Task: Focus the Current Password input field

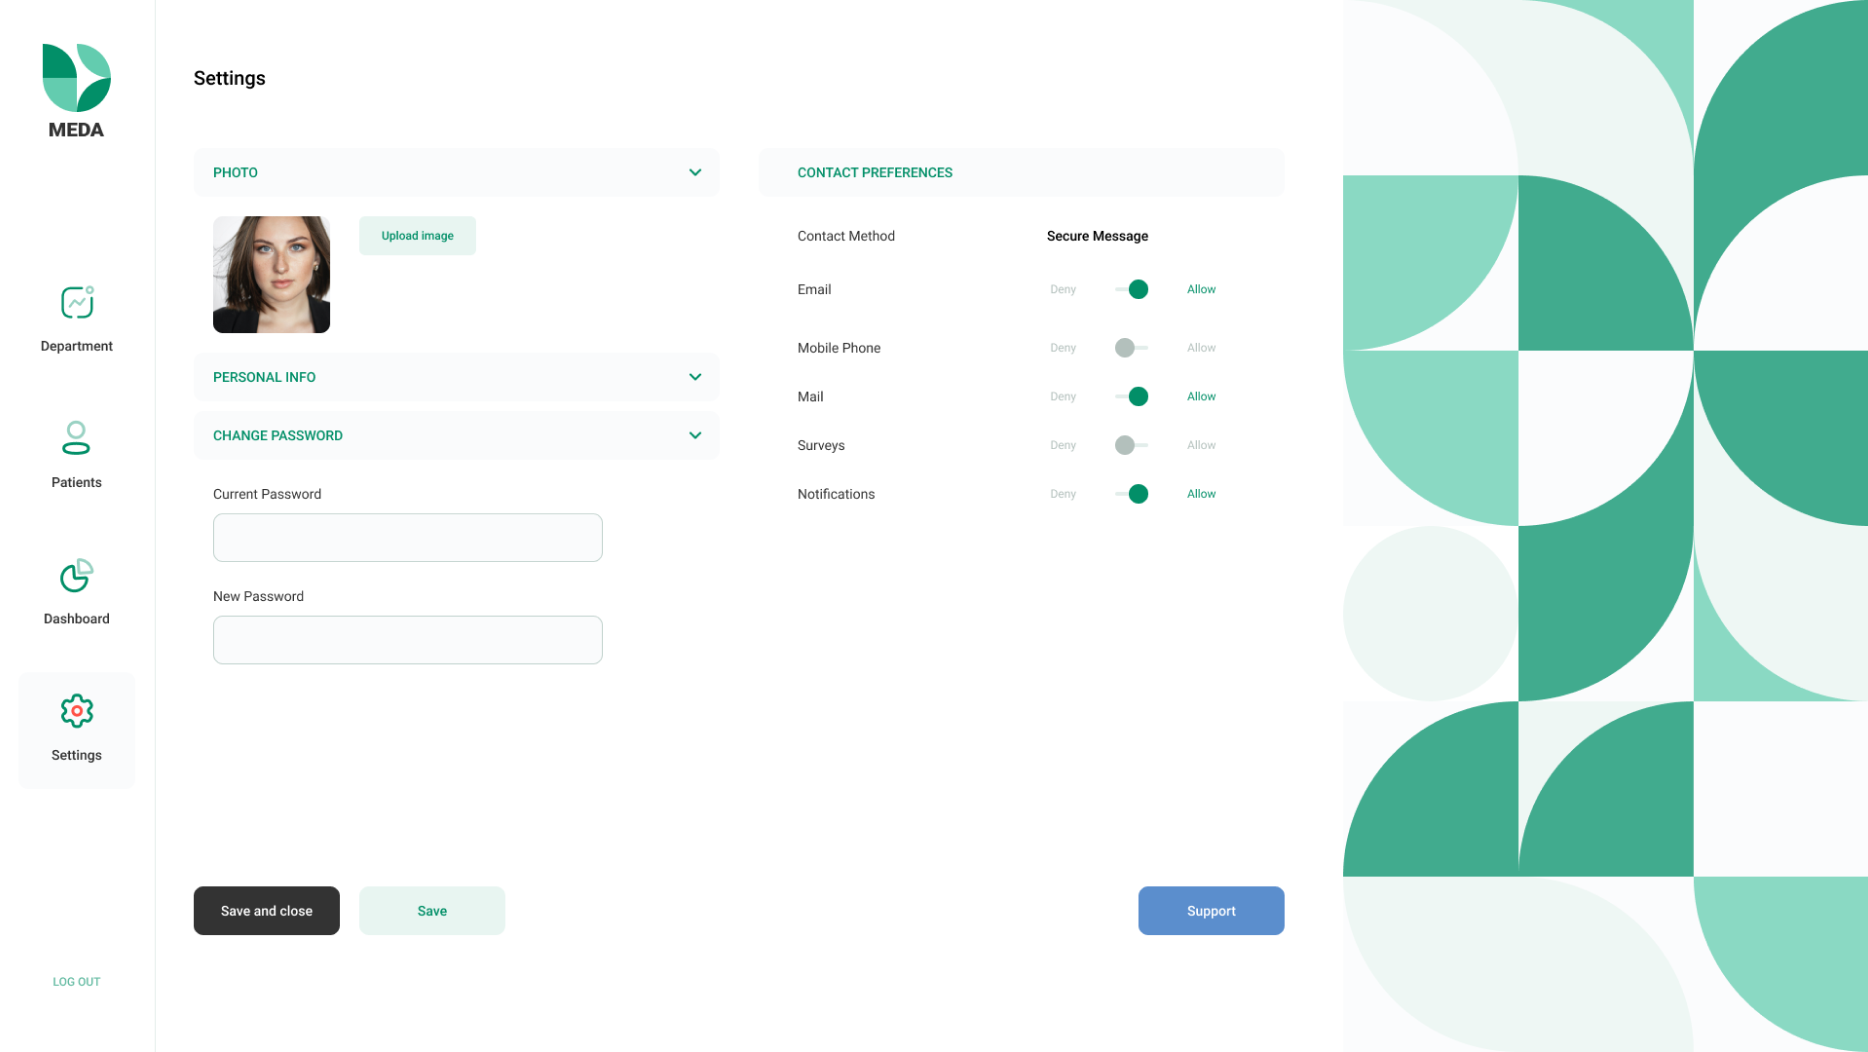Action: pyautogui.click(x=408, y=537)
